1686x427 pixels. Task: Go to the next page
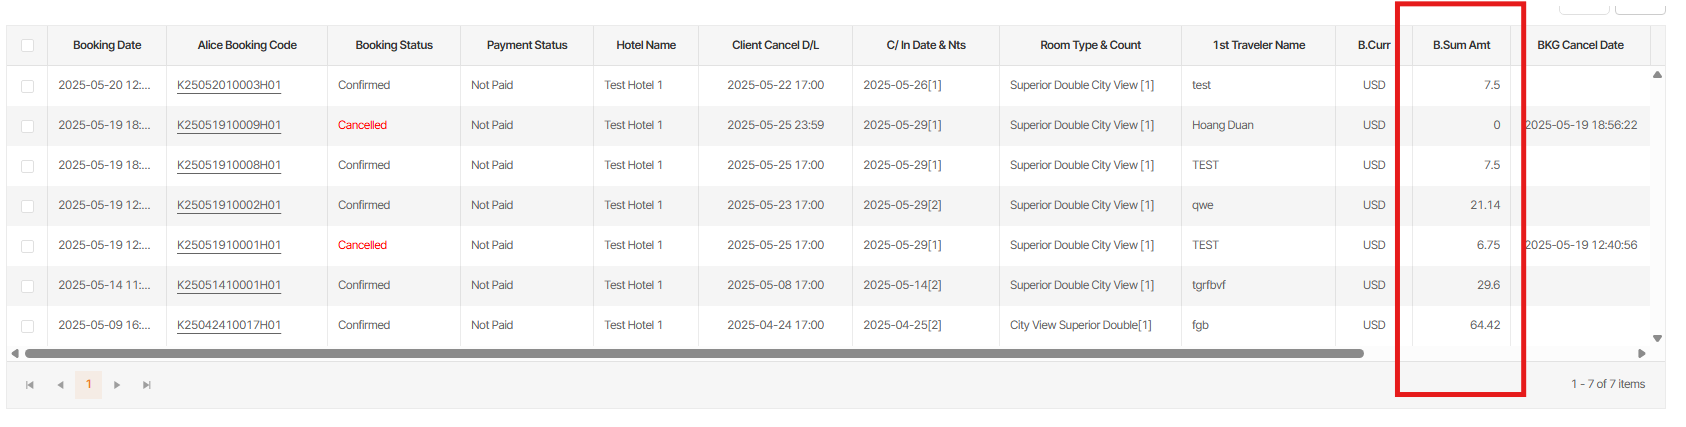tap(117, 385)
